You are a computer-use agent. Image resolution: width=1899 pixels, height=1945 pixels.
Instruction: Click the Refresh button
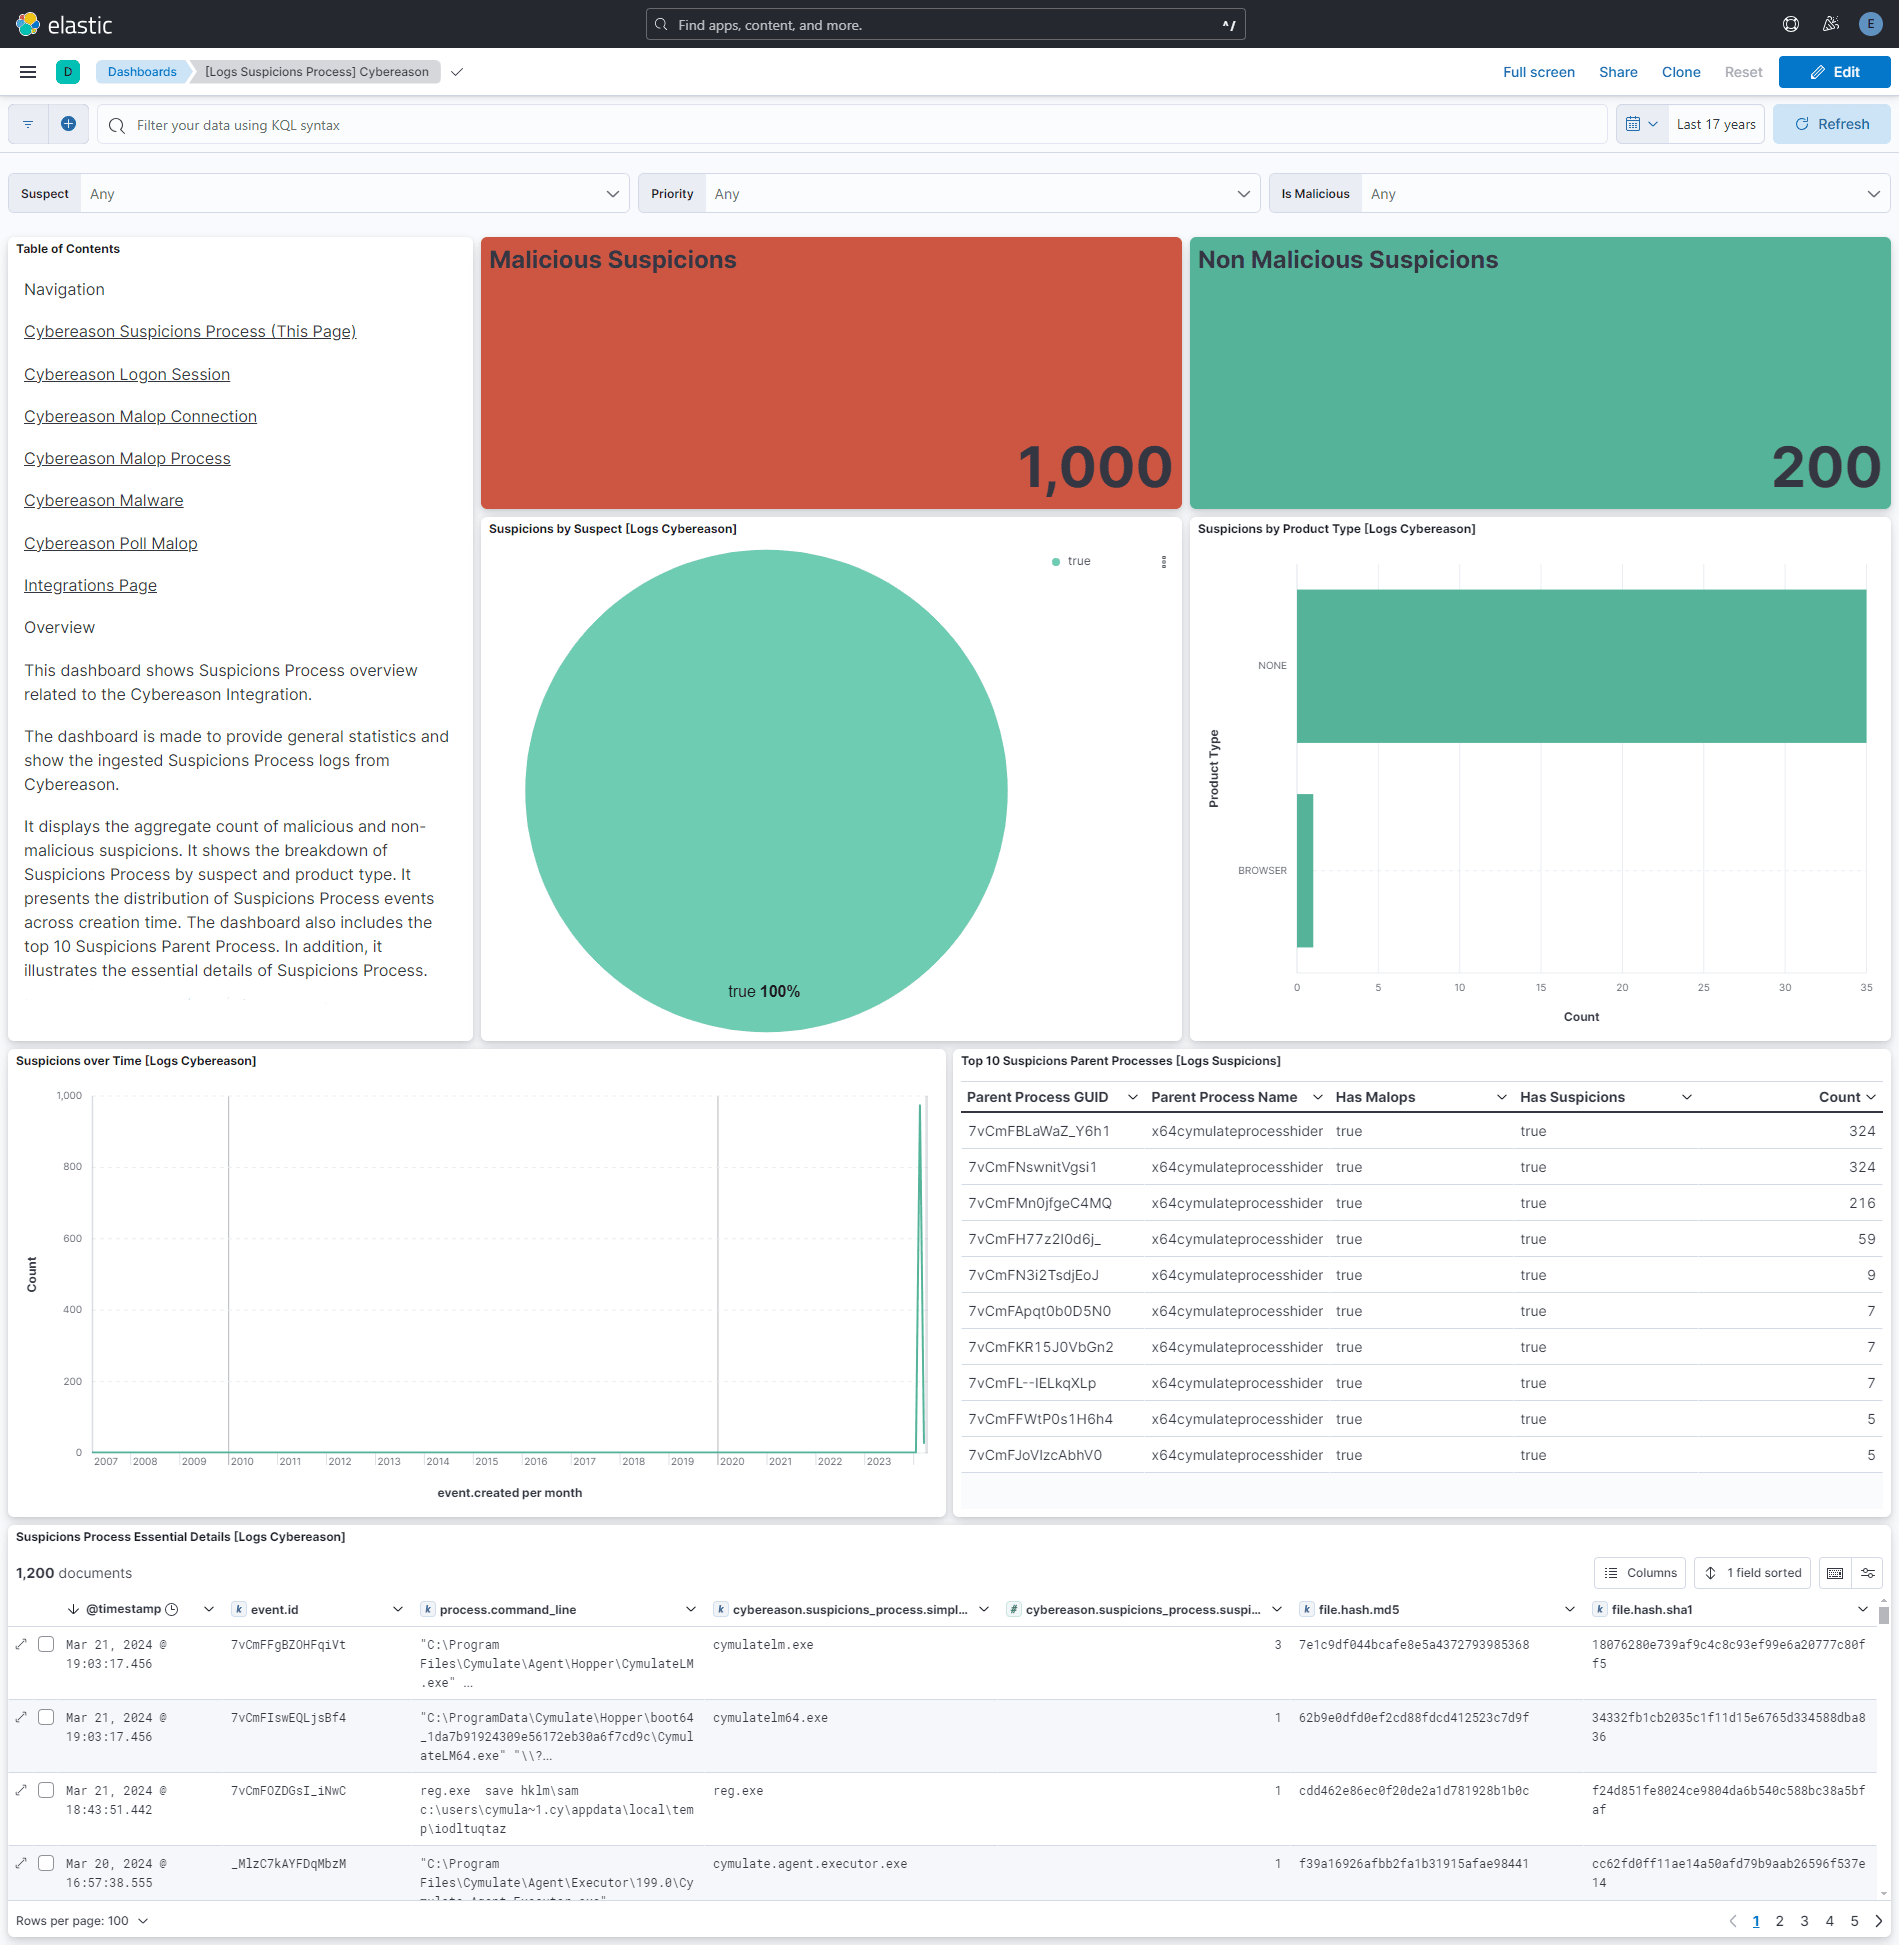[1831, 123]
